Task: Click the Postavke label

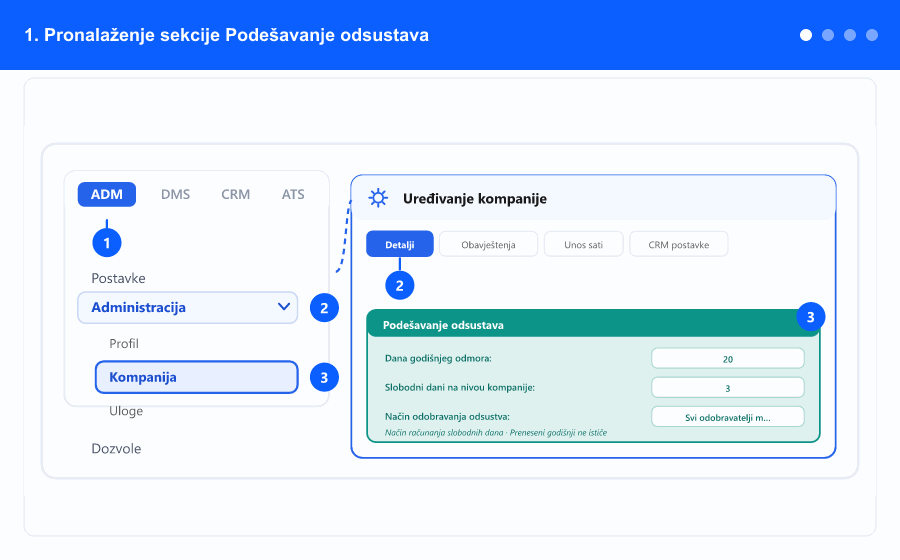Action: coord(118,278)
